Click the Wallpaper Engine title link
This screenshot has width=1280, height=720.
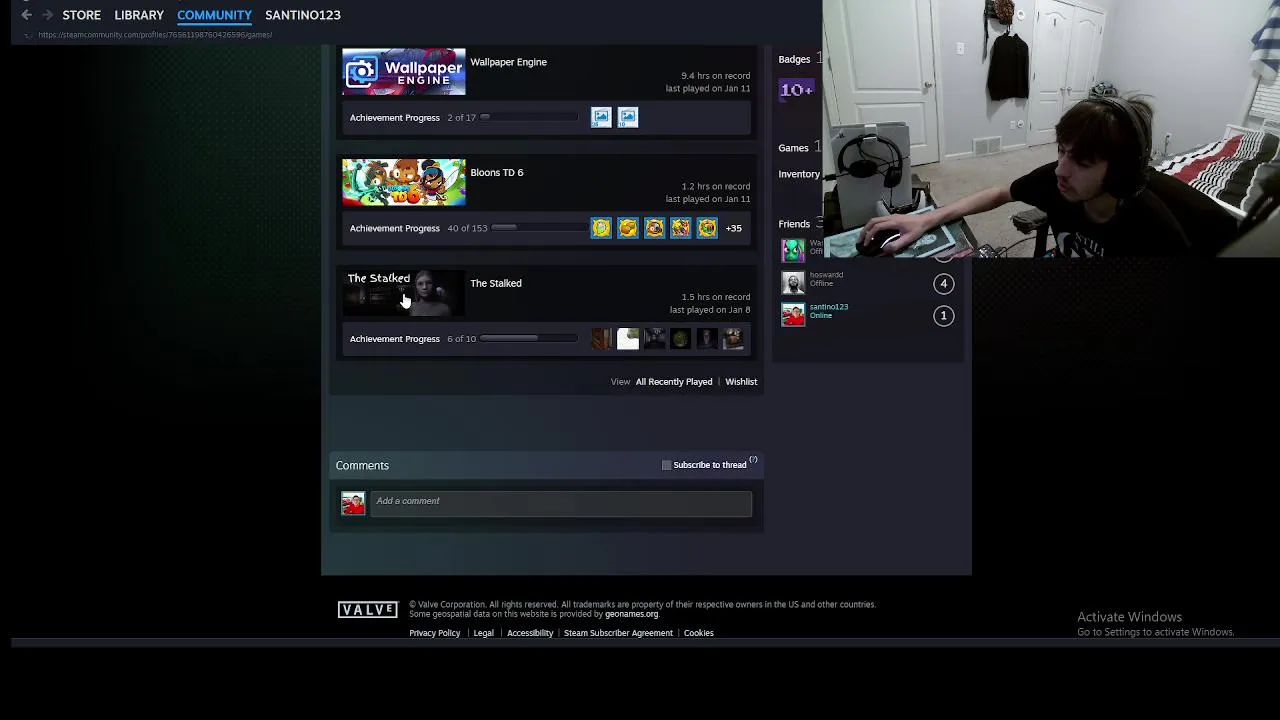(x=508, y=62)
